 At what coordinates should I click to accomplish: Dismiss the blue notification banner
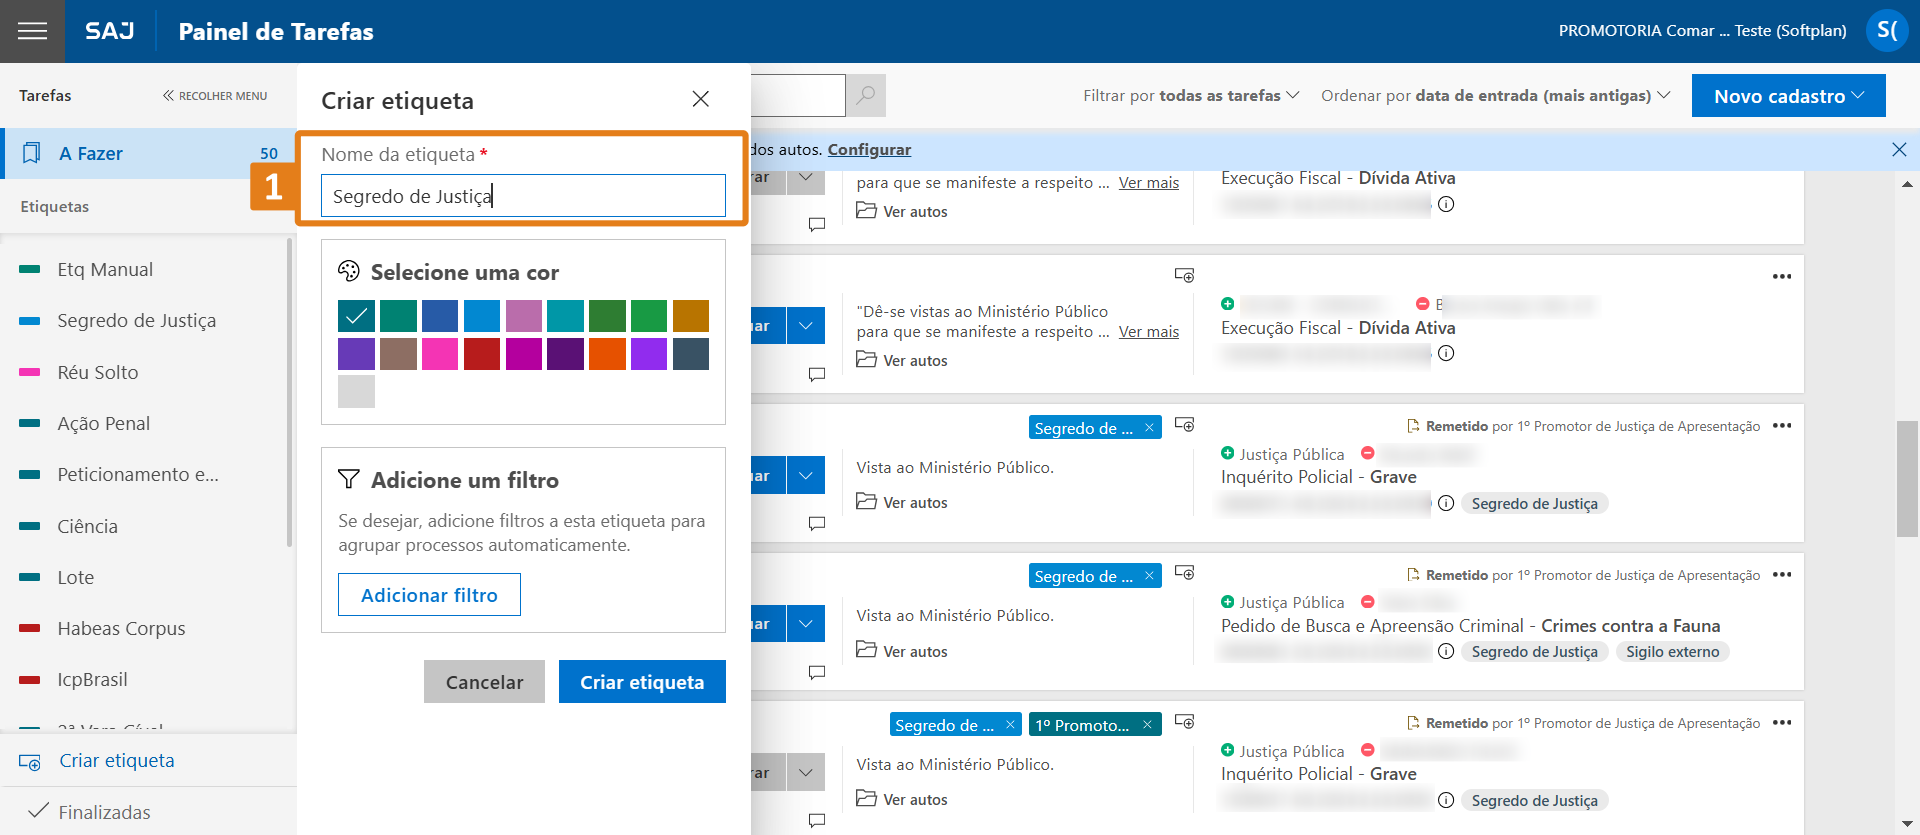click(1898, 150)
